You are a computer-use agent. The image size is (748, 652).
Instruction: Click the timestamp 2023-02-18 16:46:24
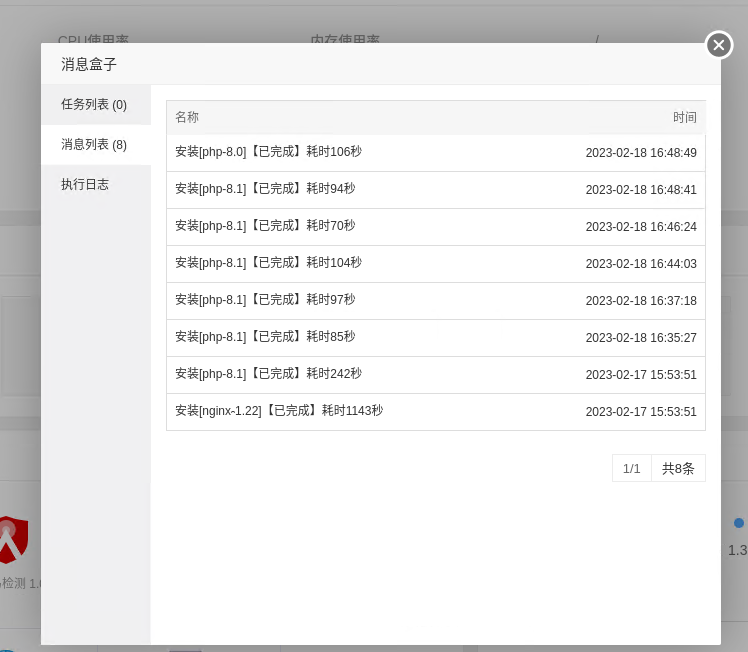coord(641,227)
